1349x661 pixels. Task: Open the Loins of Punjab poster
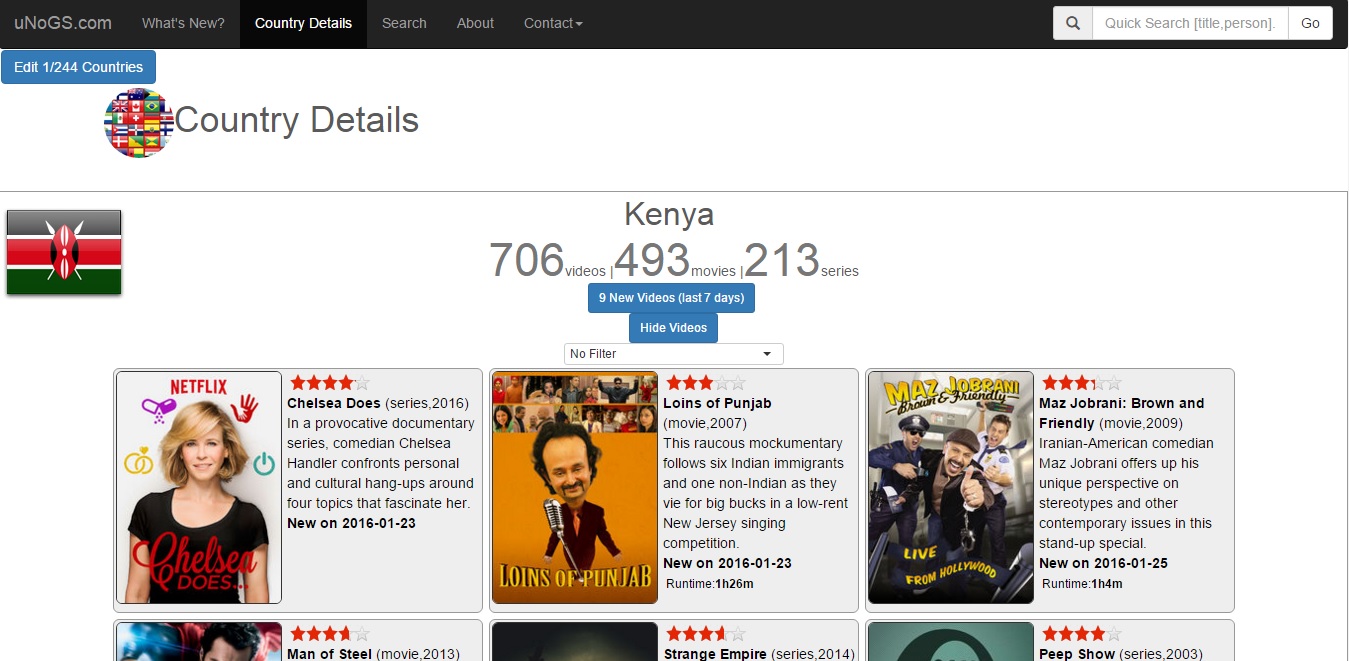(575, 488)
